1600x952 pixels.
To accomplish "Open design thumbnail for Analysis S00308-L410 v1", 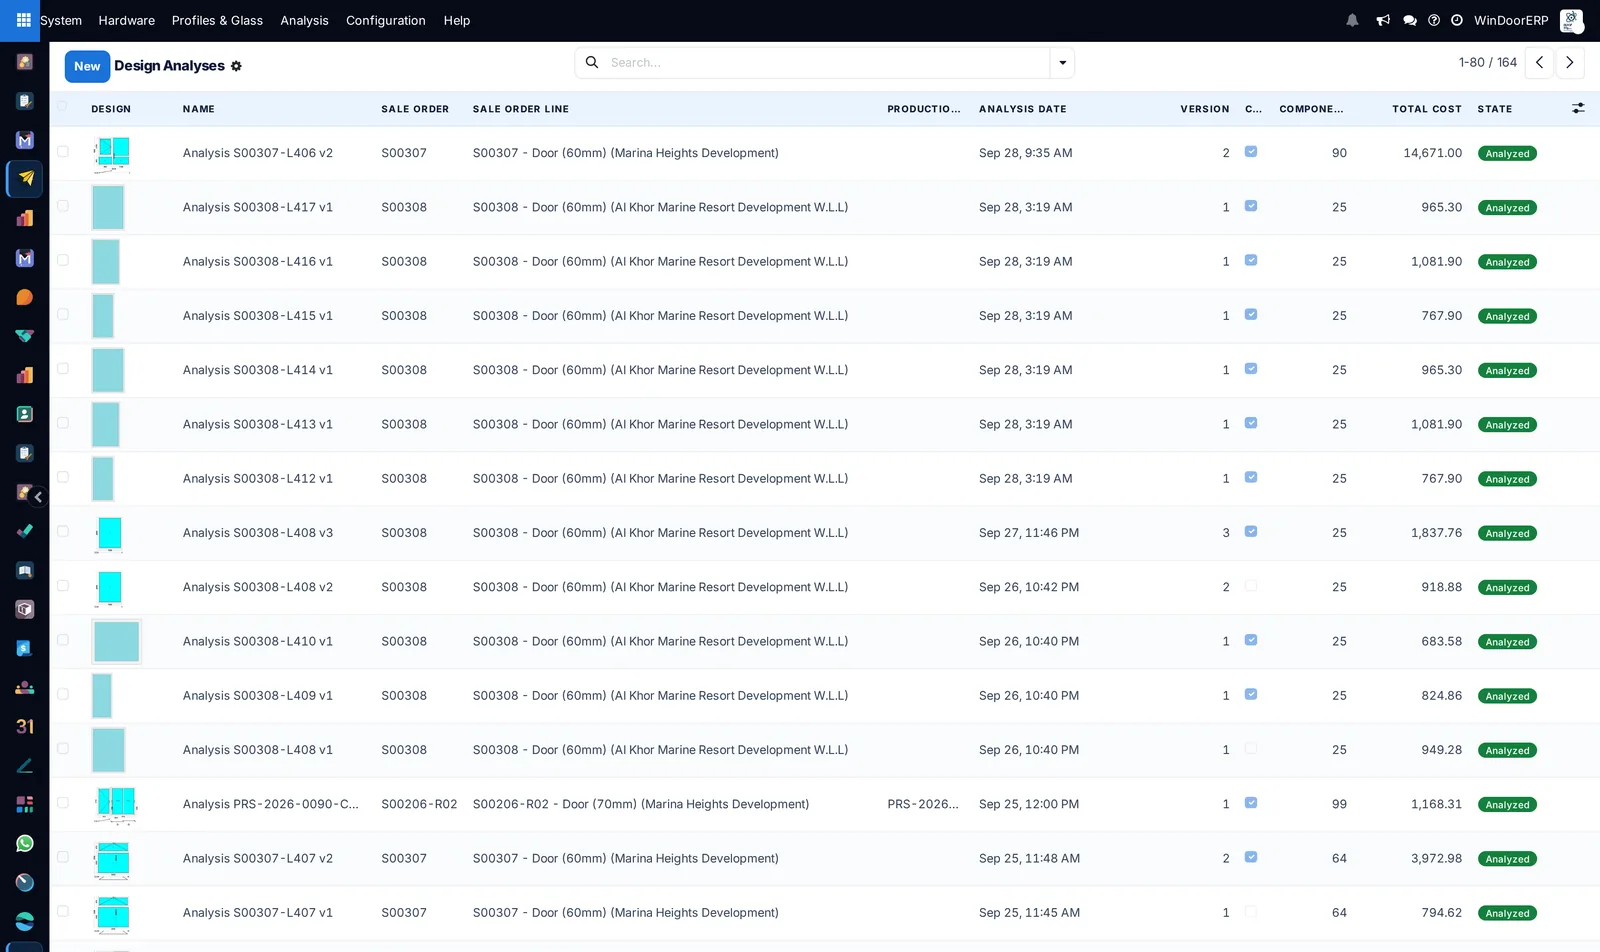I will pos(116,642).
